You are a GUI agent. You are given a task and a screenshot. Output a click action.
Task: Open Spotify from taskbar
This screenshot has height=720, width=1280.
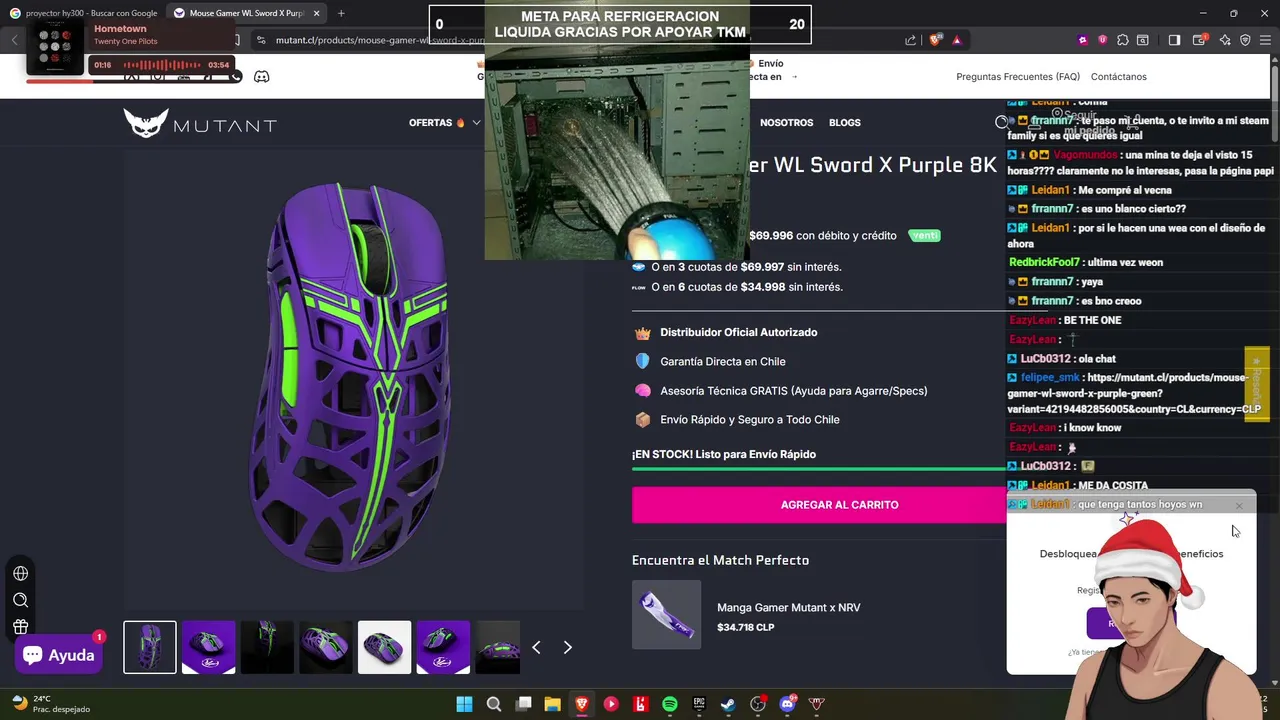[670, 704]
